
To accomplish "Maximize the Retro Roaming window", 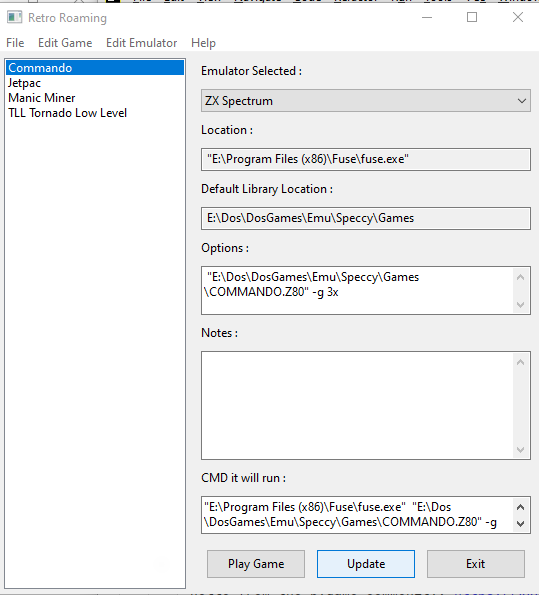I will [x=472, y=17].
